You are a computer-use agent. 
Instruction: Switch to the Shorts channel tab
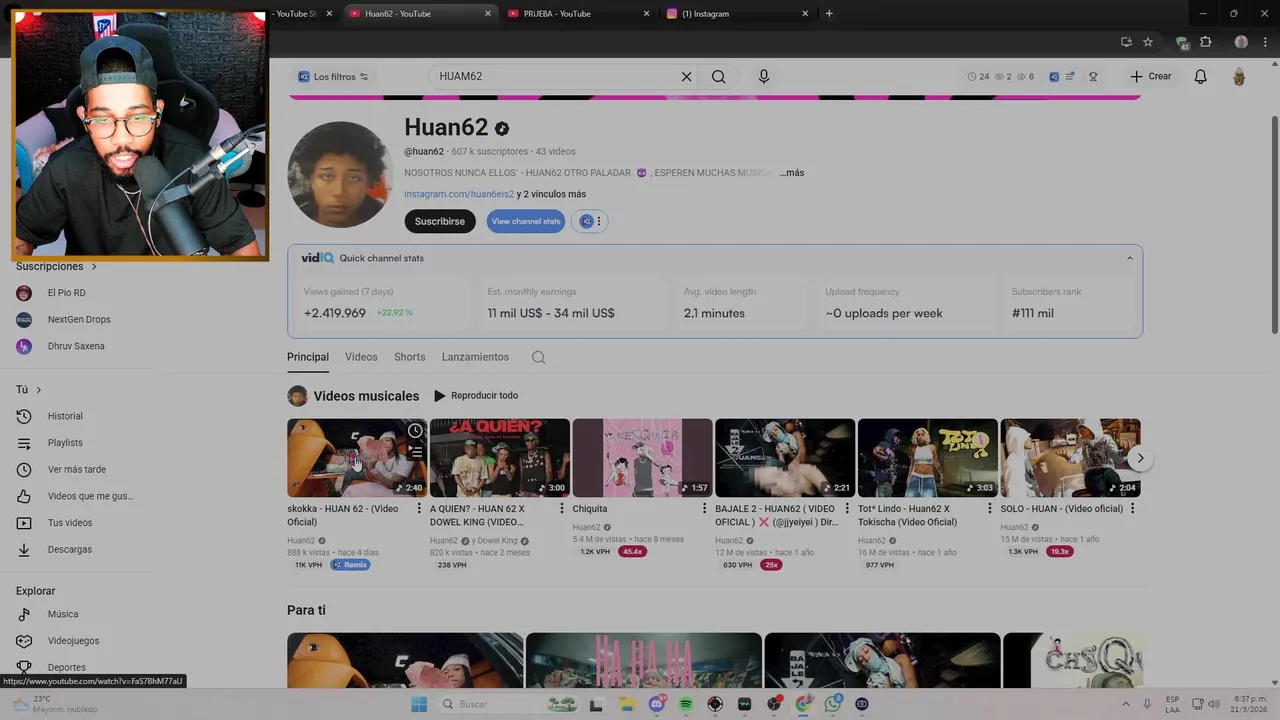pyautogui.click(x=410, y=357)
